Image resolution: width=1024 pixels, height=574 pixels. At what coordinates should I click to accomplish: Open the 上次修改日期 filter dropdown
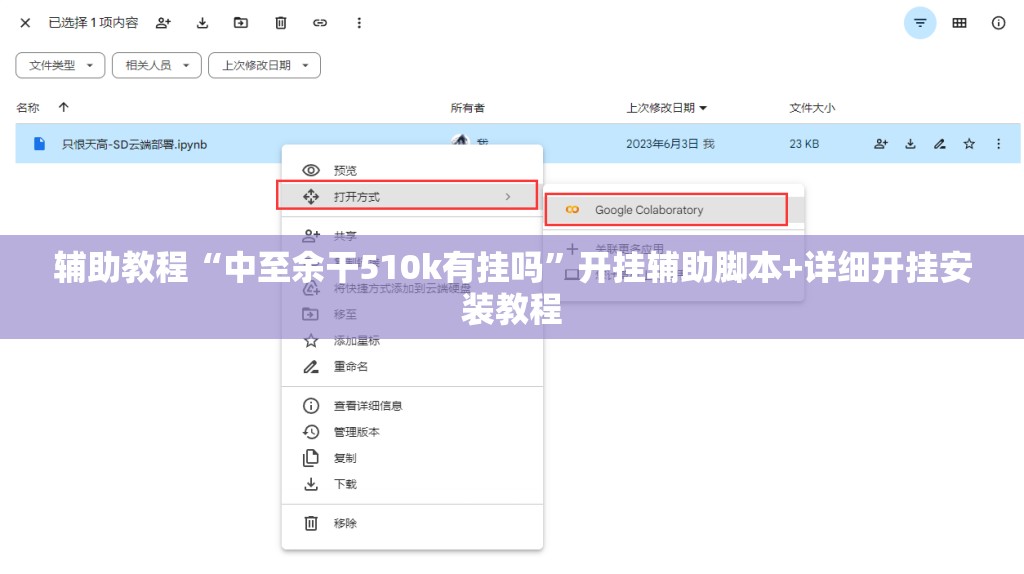[264, 65]
